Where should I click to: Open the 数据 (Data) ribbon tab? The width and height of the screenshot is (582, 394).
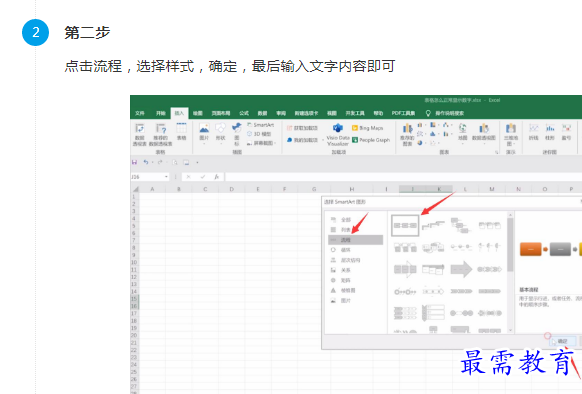262,113
